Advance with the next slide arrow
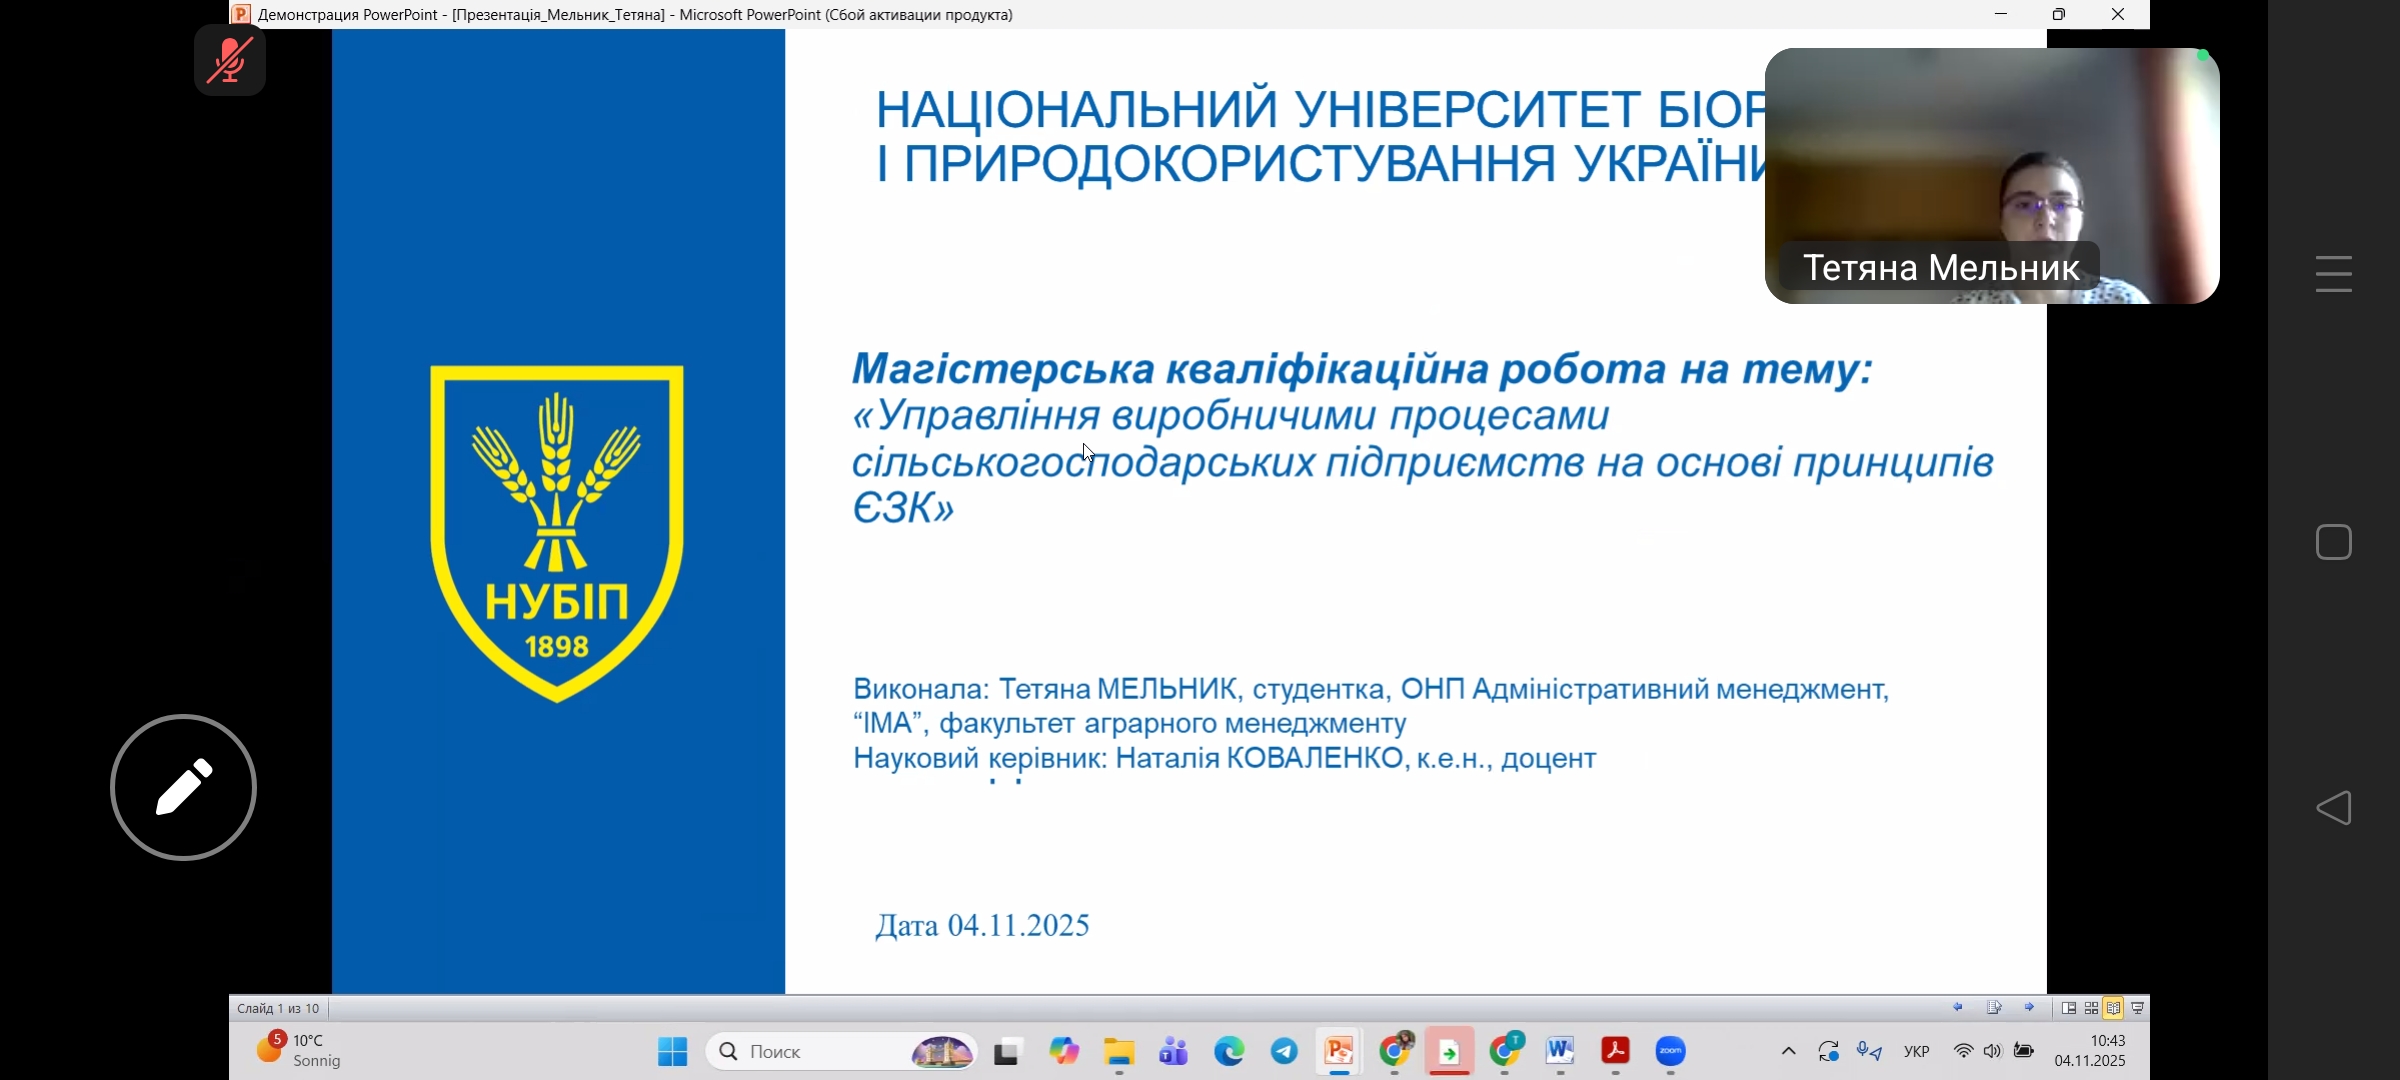 (2029, 1007)
